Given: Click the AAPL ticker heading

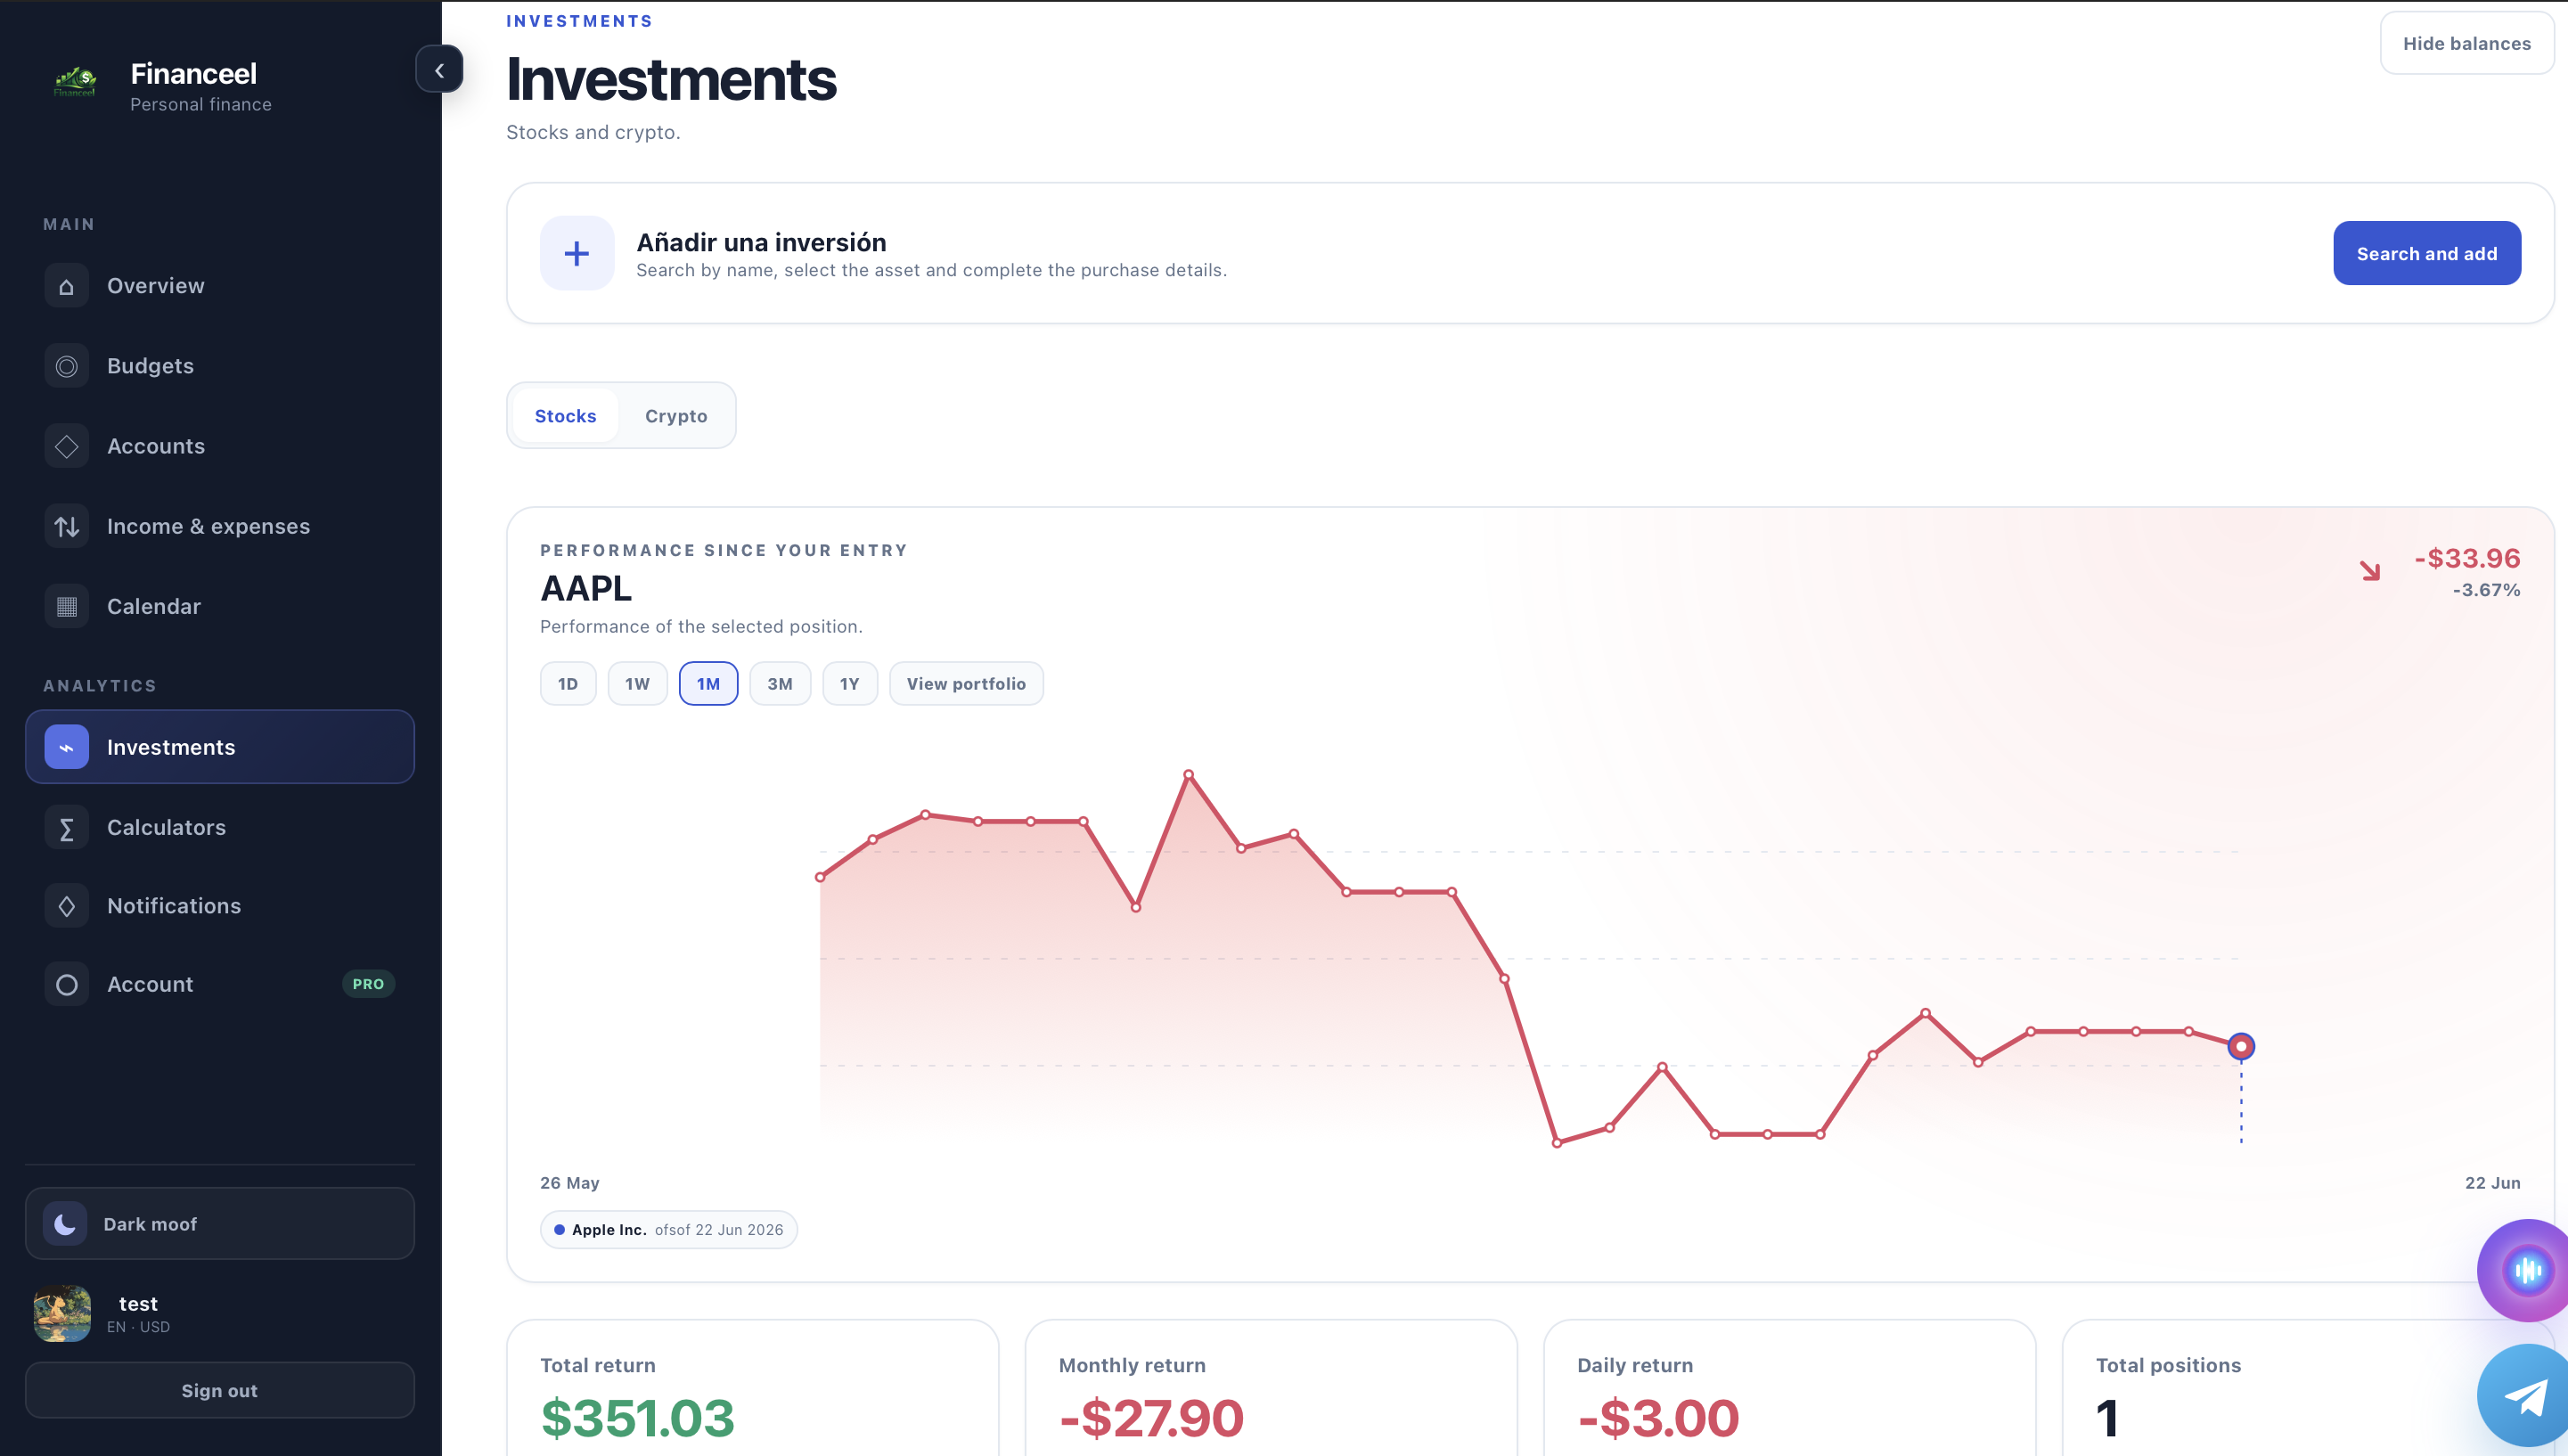Looking at the screenshot, I should pos(586,589).
